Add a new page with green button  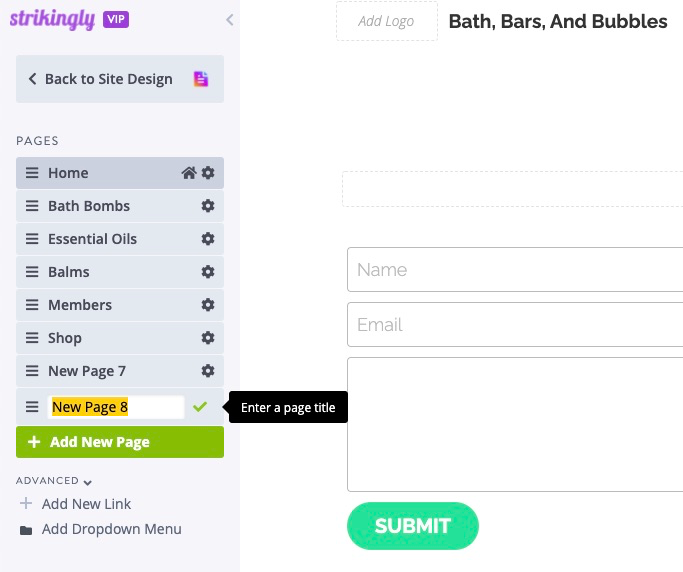tap(120, 442)
